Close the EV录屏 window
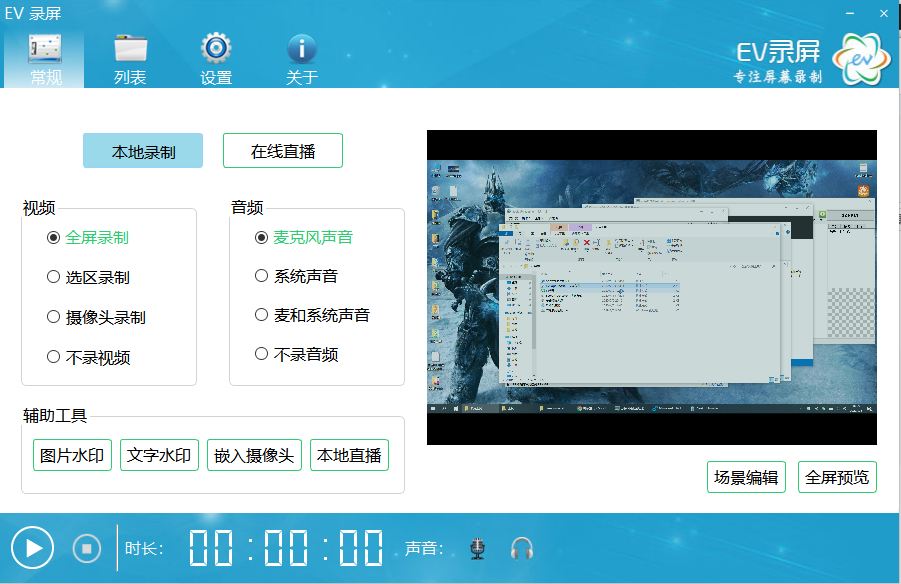The image size is (901, 584). coord(884,13)
